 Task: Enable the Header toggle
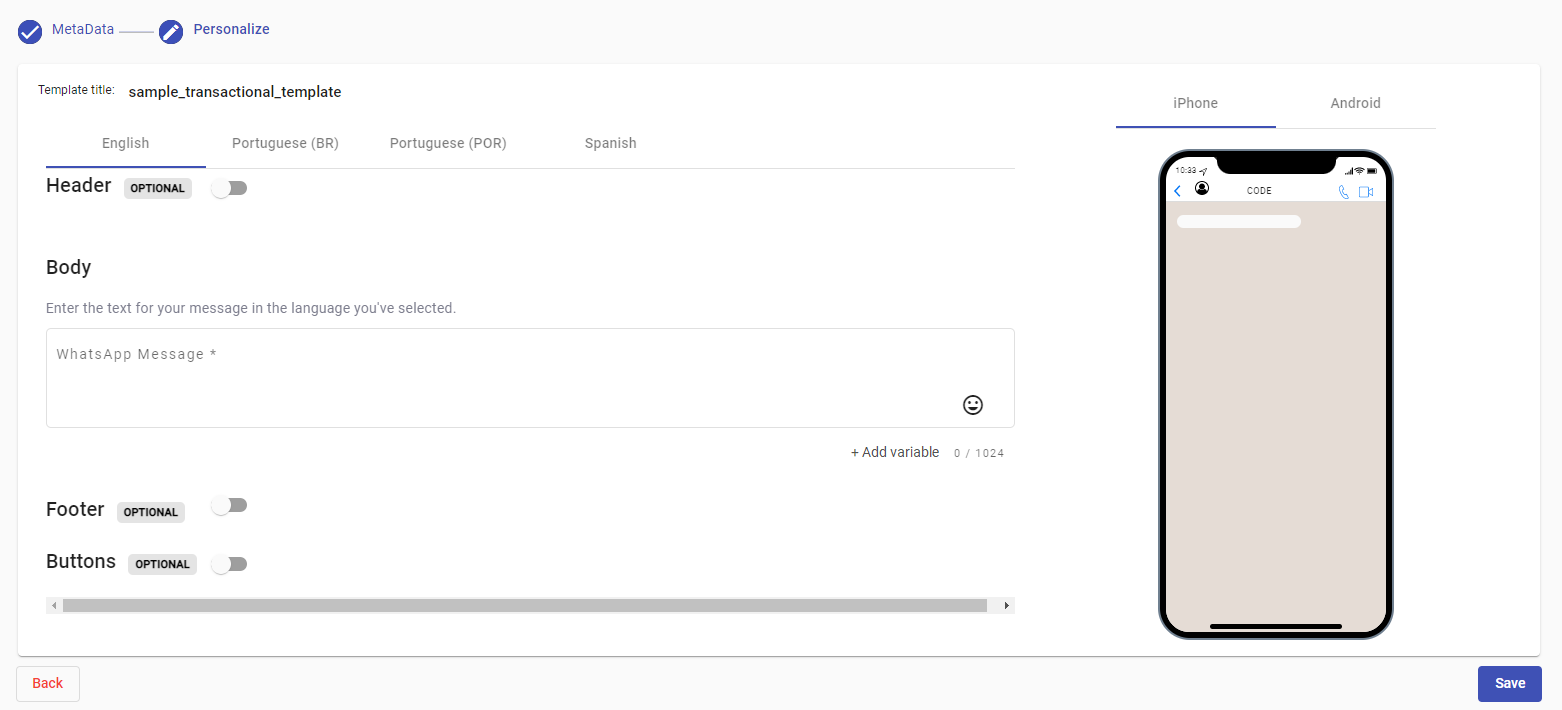pyautogui.click(x=229, y=188)
